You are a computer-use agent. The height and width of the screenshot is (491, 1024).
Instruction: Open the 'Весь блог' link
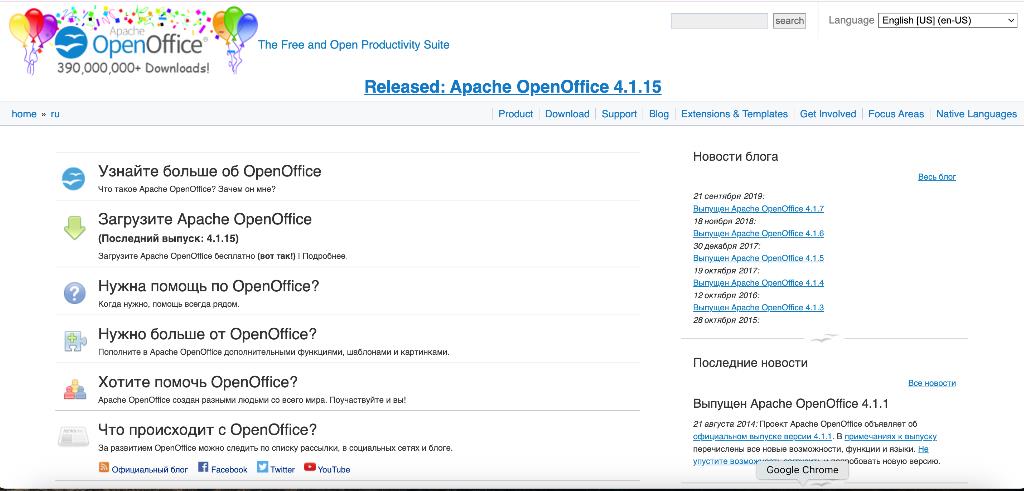936,177
